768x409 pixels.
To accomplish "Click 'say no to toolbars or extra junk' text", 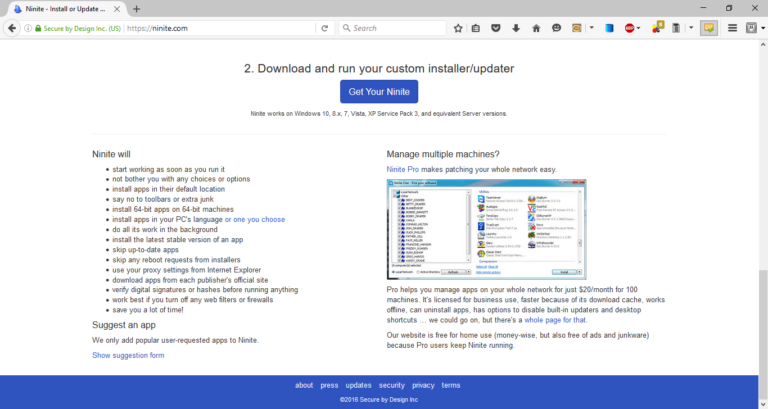I will coord(163,199).
